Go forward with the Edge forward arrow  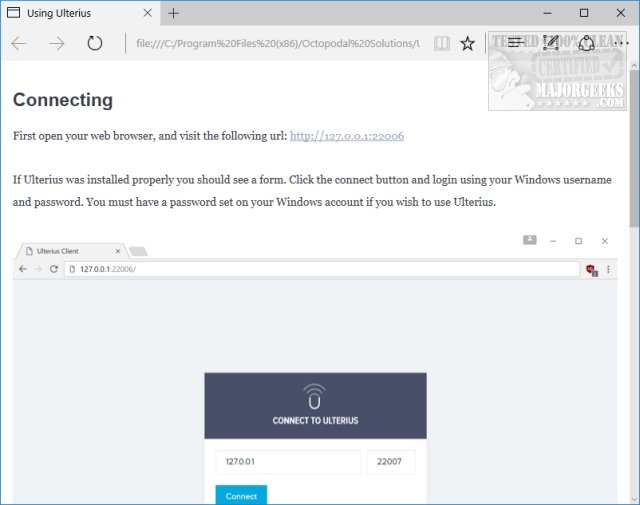pos(57,43)
